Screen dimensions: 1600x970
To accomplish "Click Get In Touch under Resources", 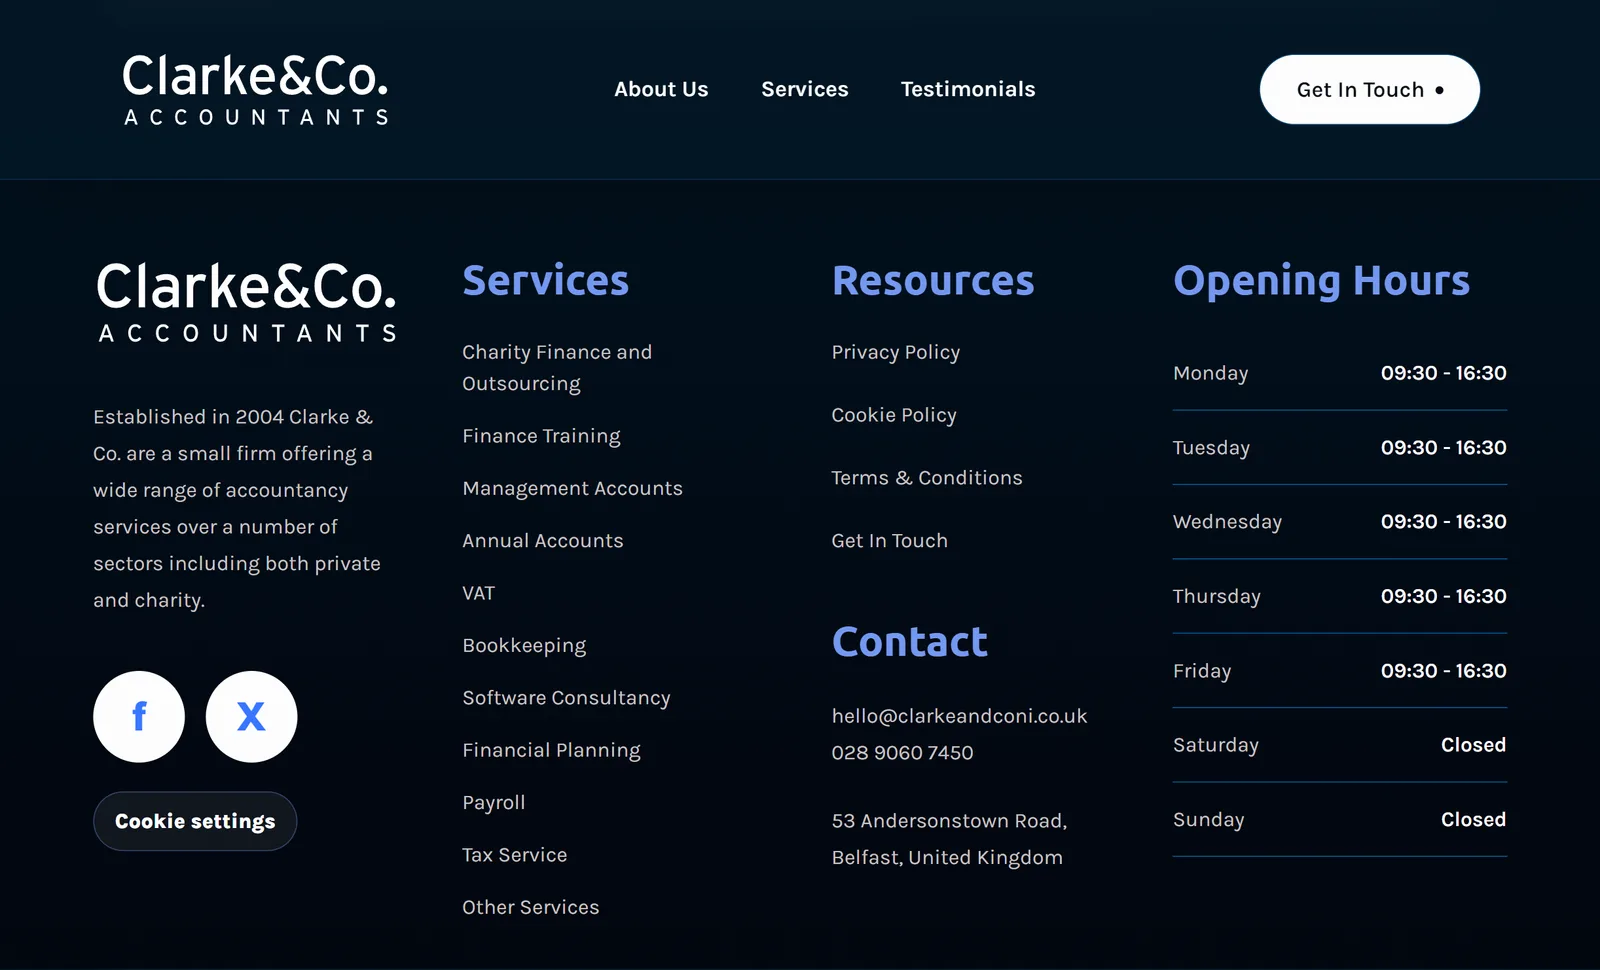I will click(889, 541).
